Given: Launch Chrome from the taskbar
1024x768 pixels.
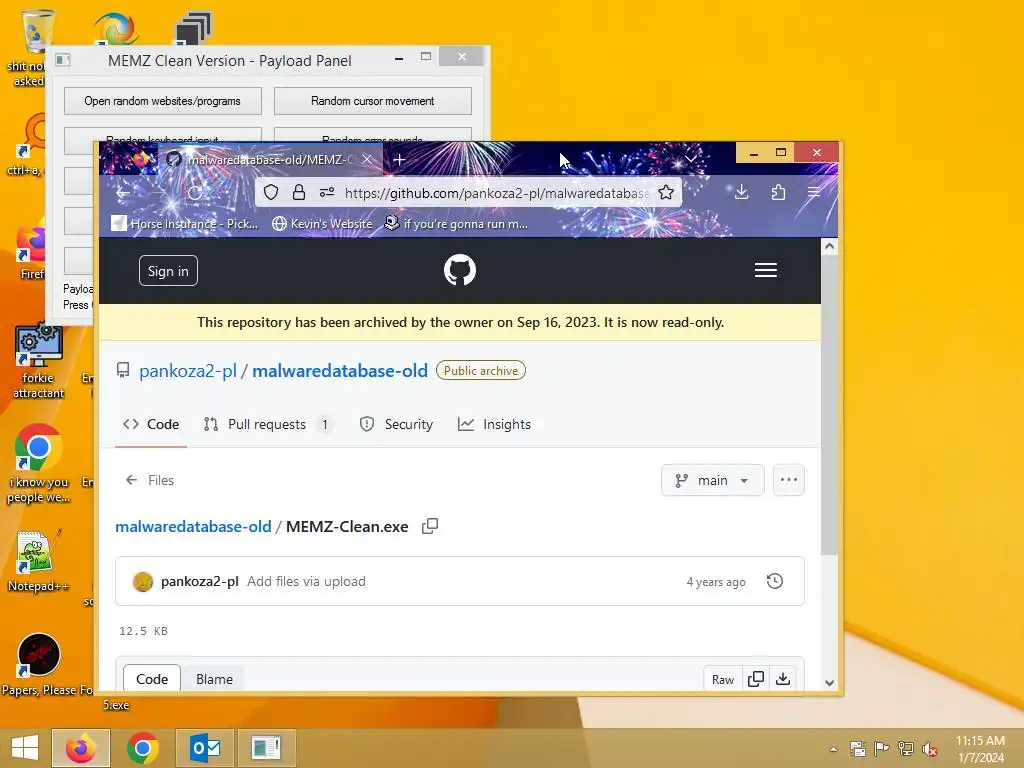Looking at the screenshot, I should click(142, 748).
